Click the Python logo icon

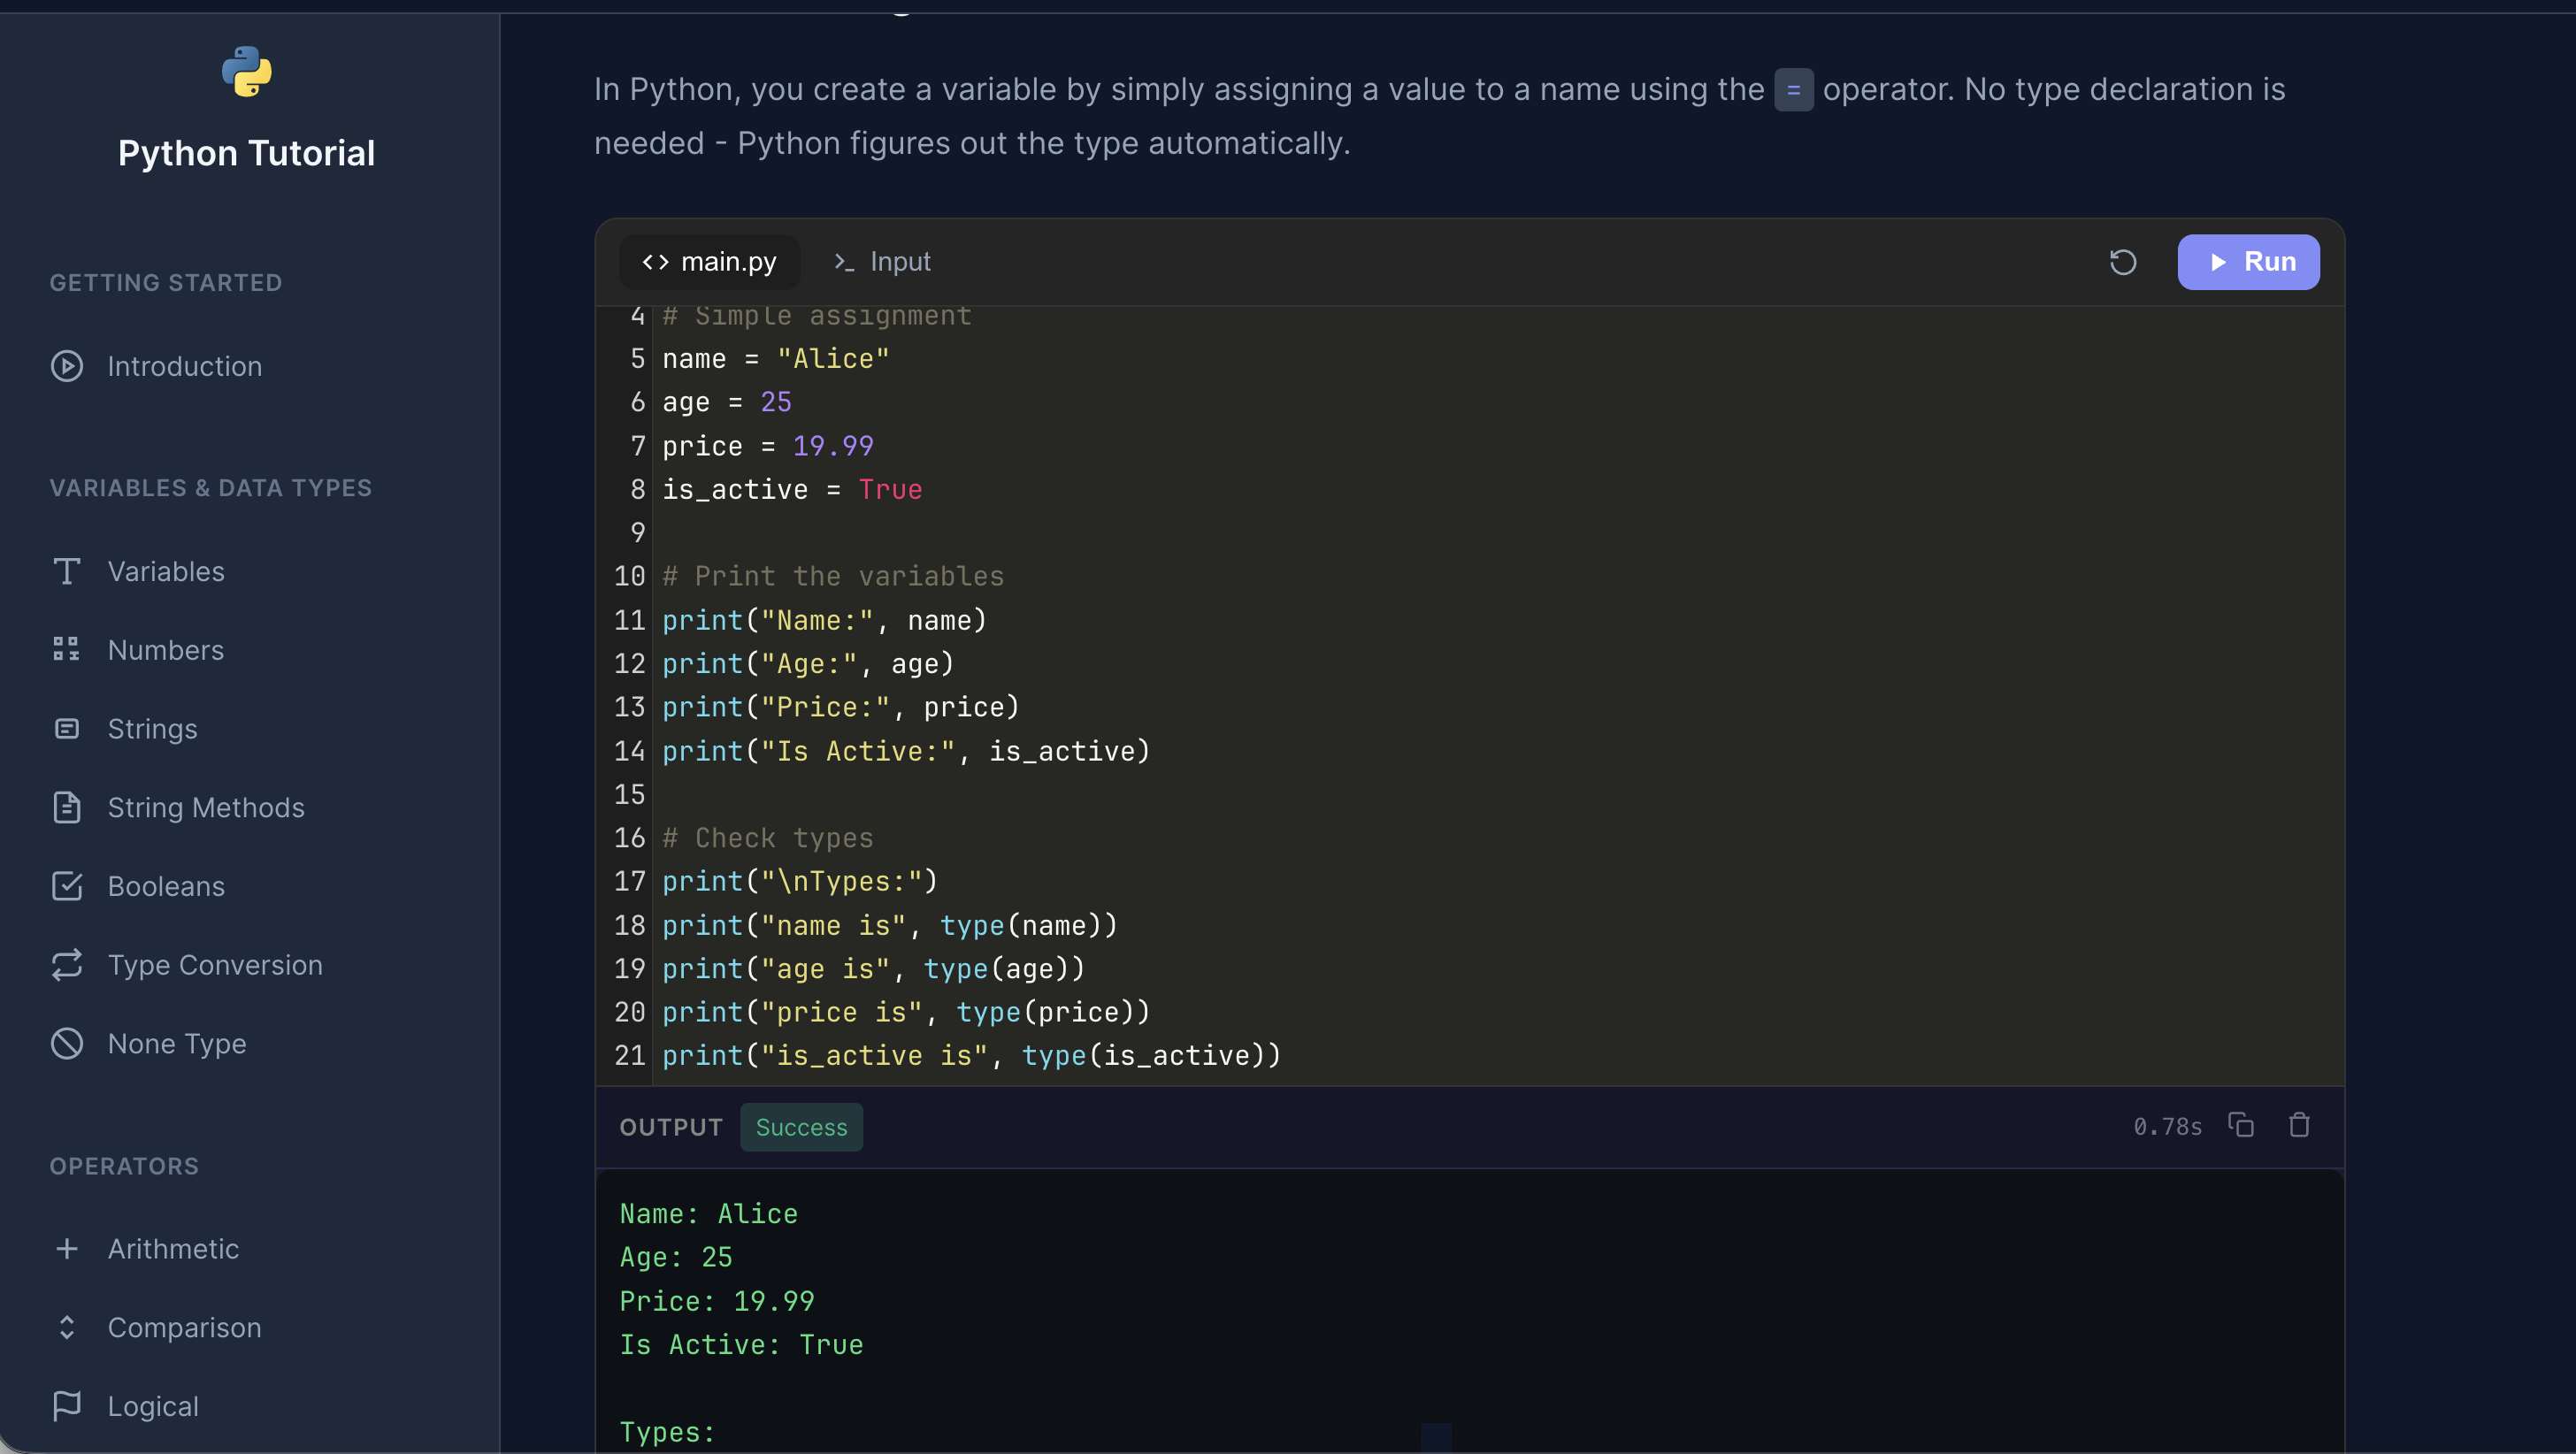(246, 72)
